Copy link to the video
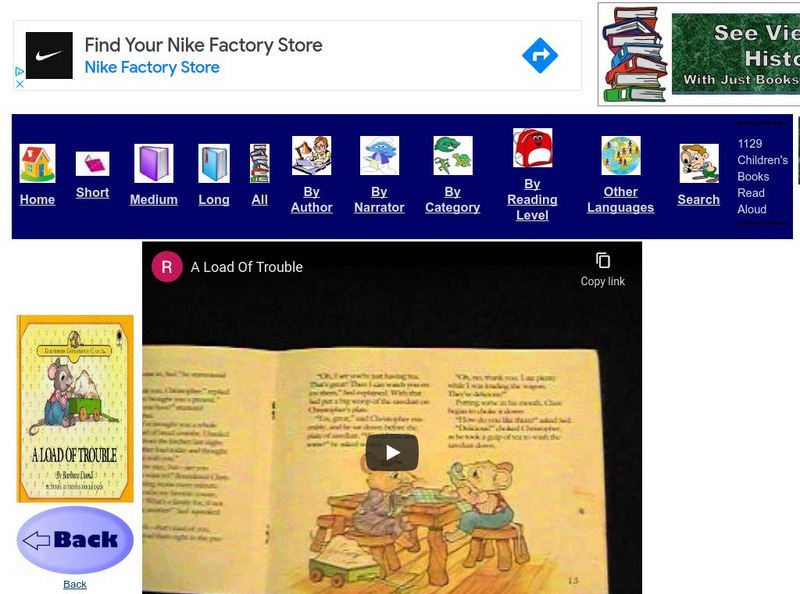Viewport: 800px width, 594px height. [x=603, y=269]
